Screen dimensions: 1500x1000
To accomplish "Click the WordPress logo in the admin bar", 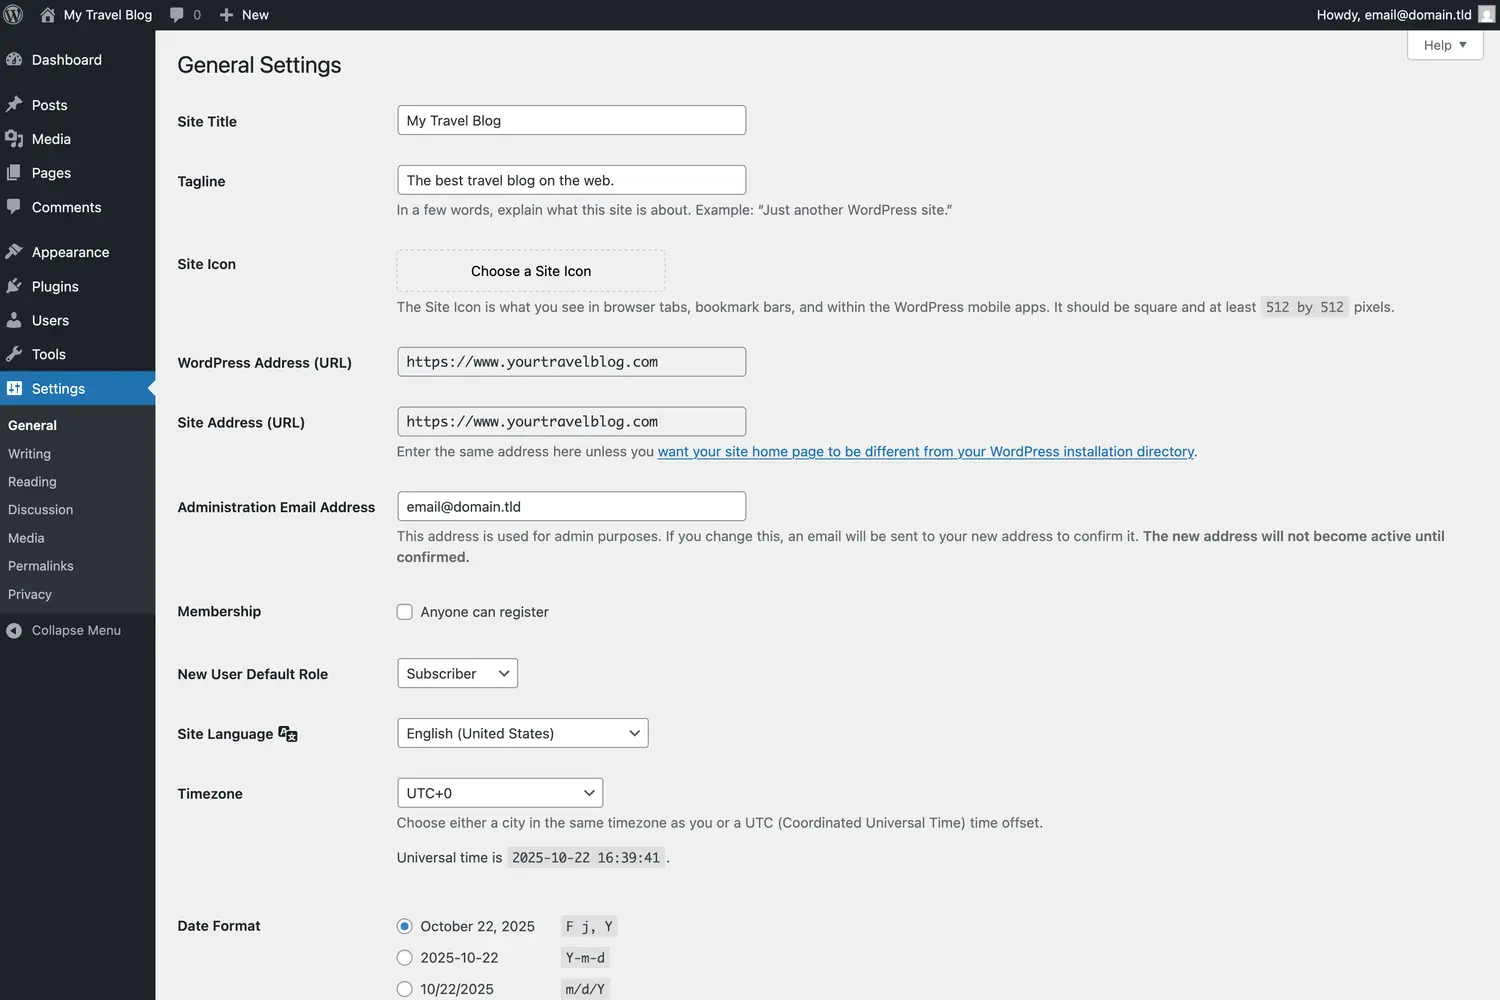I will click(13, 14).
